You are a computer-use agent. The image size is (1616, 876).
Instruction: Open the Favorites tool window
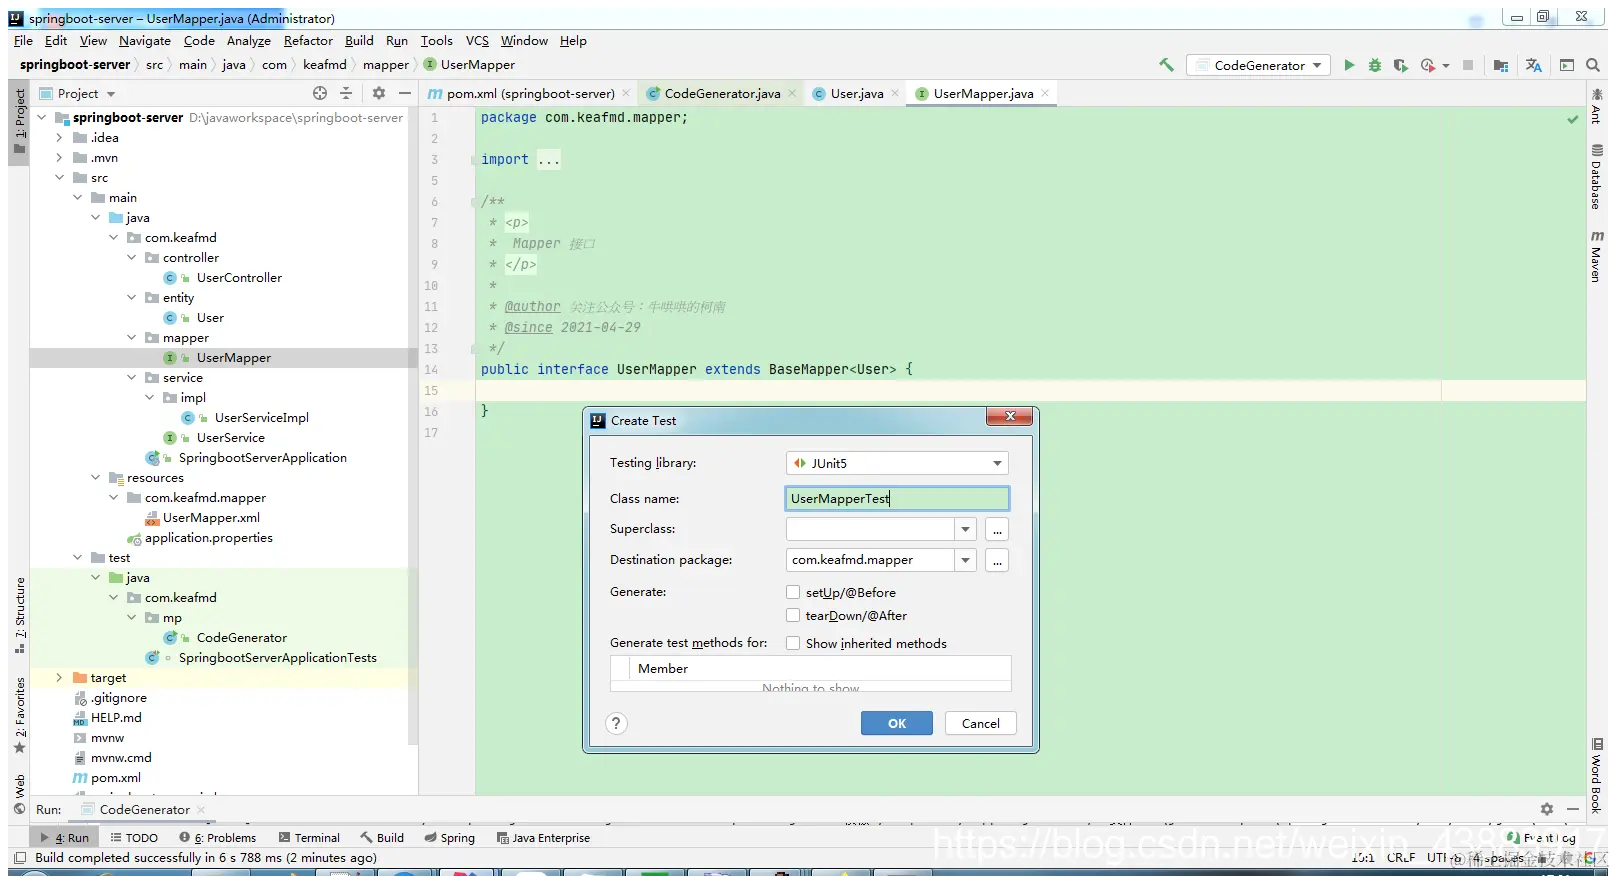[19, 714]
